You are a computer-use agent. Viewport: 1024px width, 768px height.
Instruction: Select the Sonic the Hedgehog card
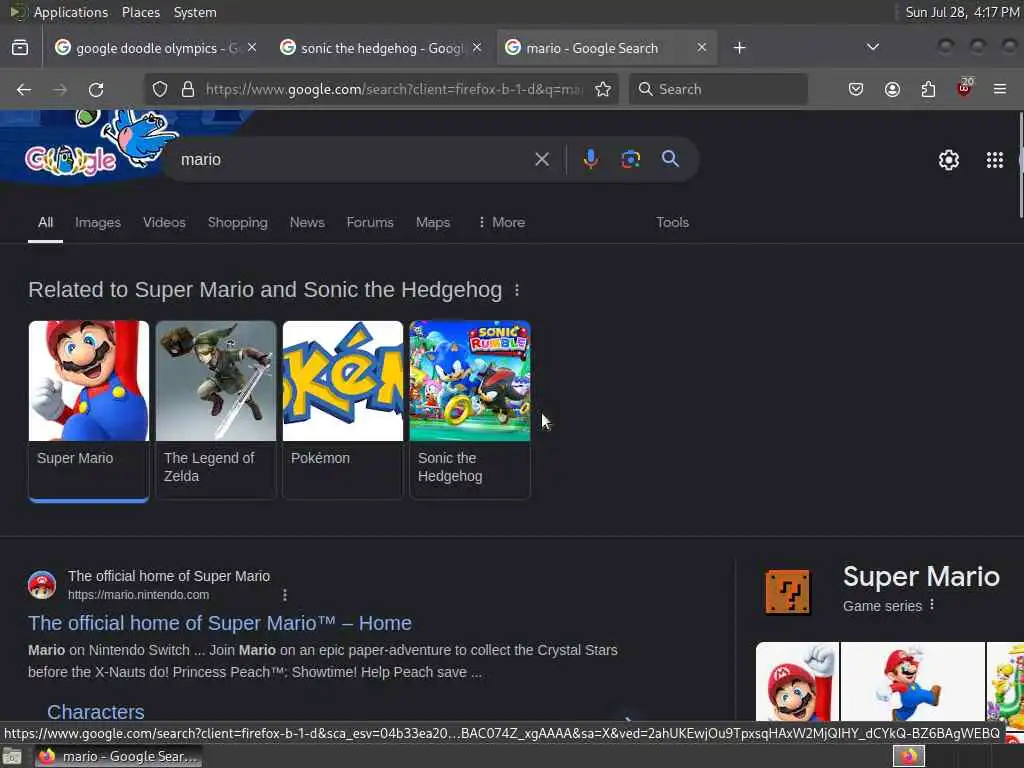470,410
